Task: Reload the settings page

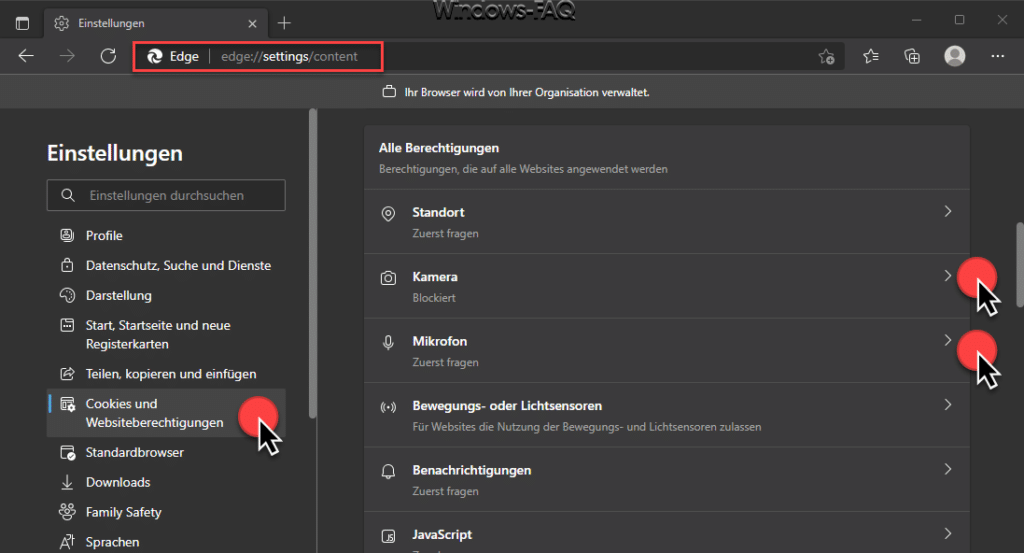Action: [x=108, y=56]
